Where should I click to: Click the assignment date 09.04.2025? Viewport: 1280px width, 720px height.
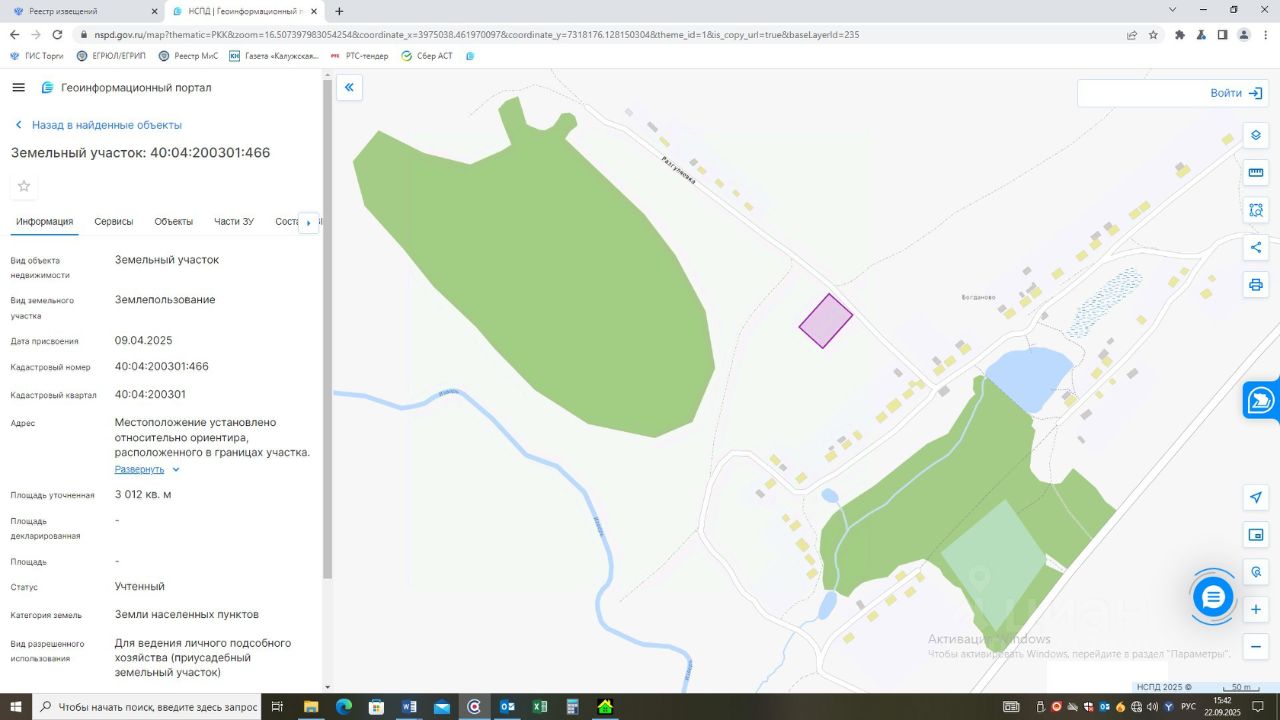[144, 340]
